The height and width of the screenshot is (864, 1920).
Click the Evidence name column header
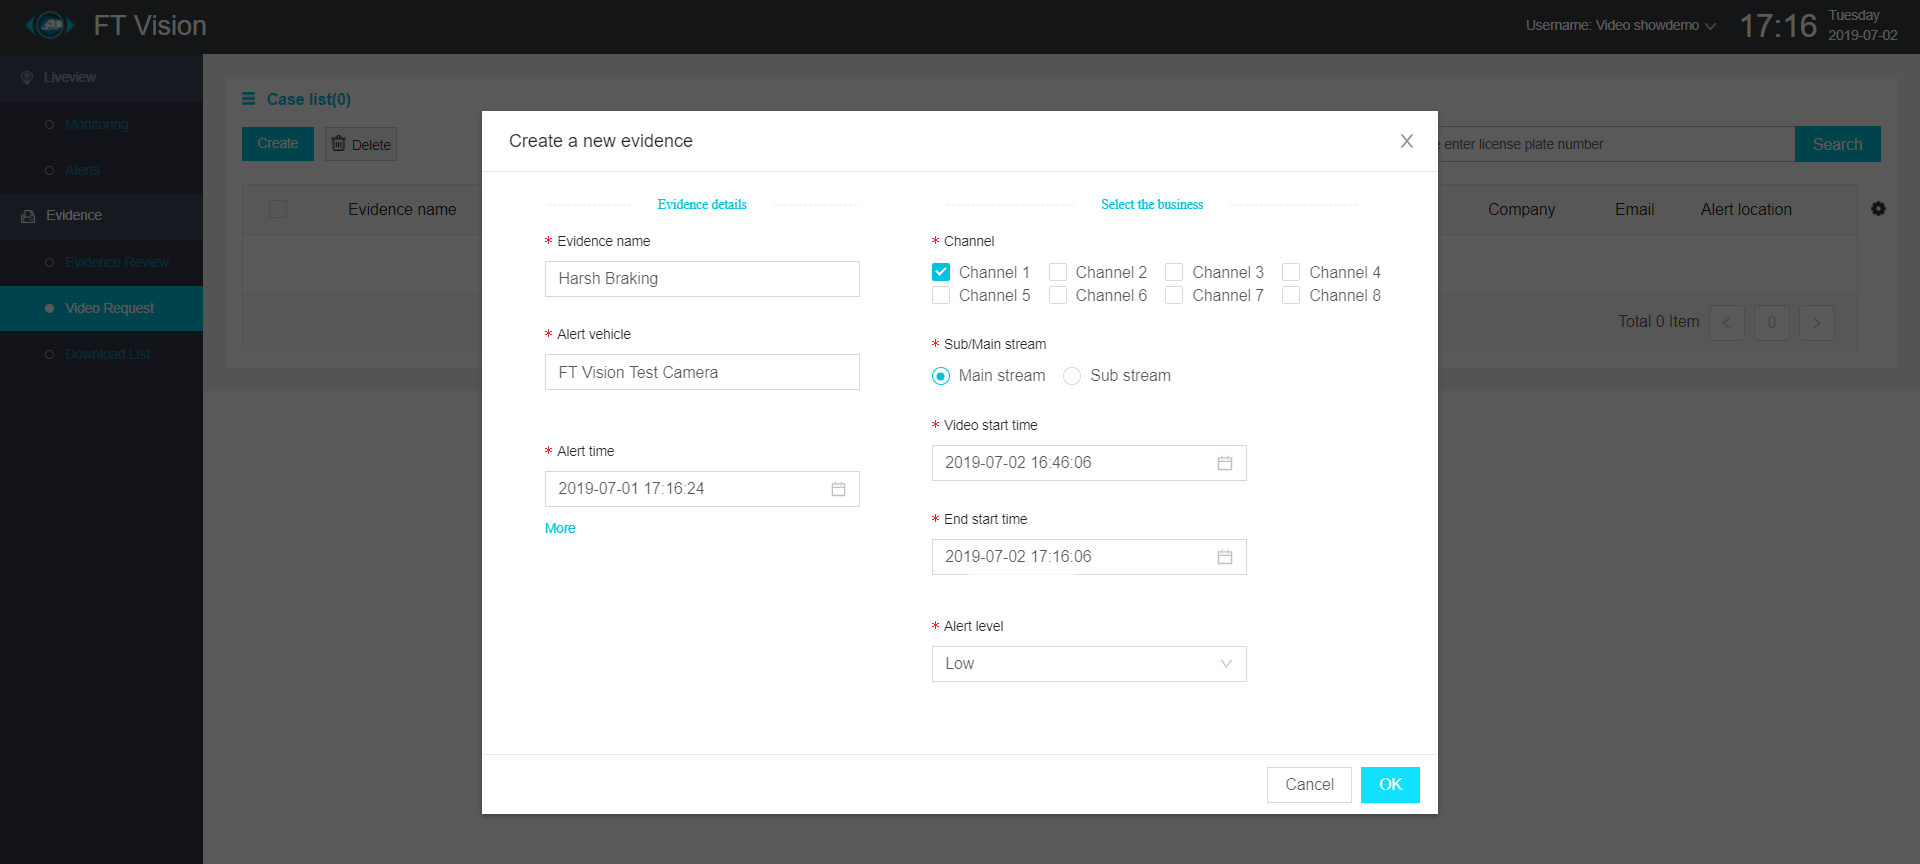click(402, 209)
